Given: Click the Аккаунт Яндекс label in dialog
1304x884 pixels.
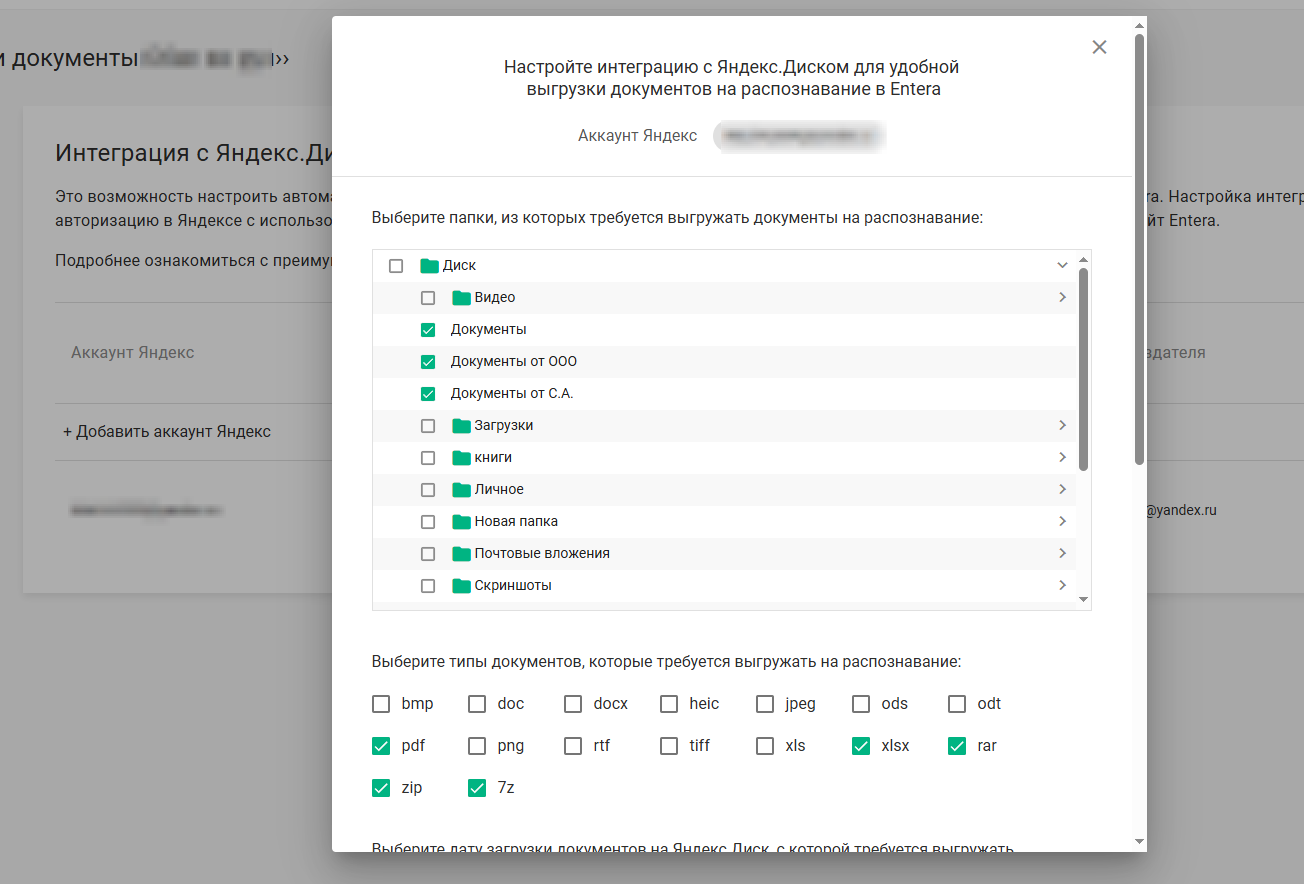Looking at the screenshot, I should pyautogui.click(x=638, y=136).
